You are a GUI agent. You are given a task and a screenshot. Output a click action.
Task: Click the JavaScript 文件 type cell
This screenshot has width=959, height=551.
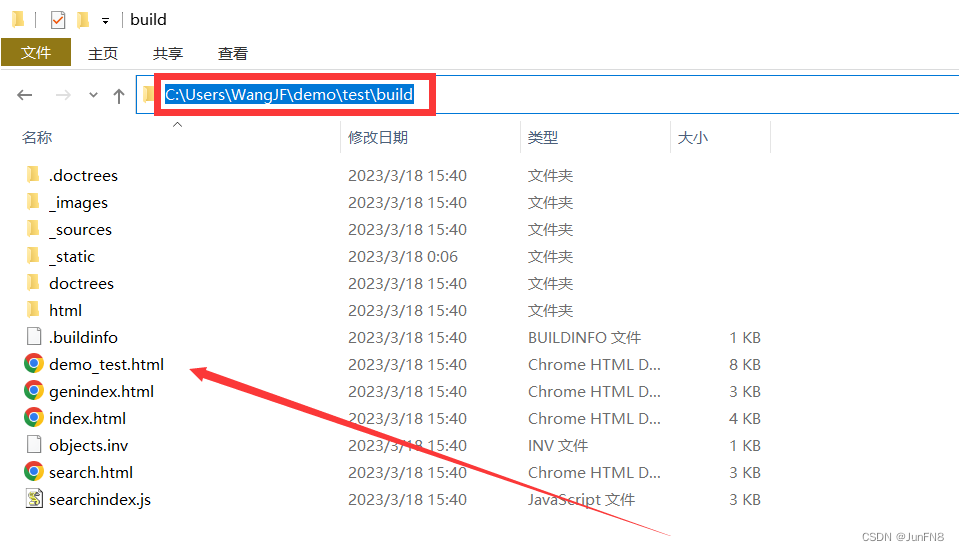click(x=581, y=499)
